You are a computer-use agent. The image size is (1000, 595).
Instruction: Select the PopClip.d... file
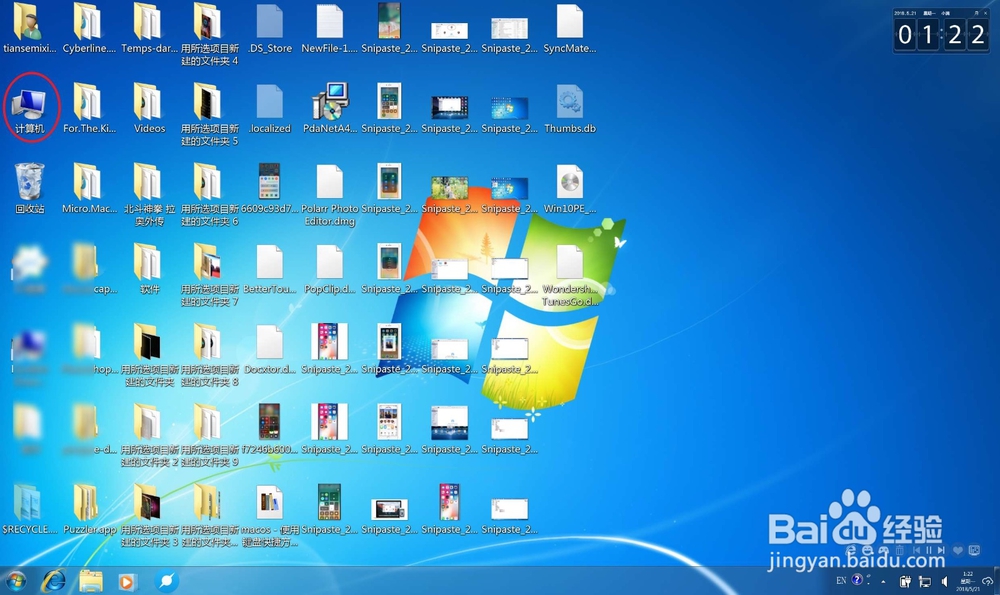(330, 269)
